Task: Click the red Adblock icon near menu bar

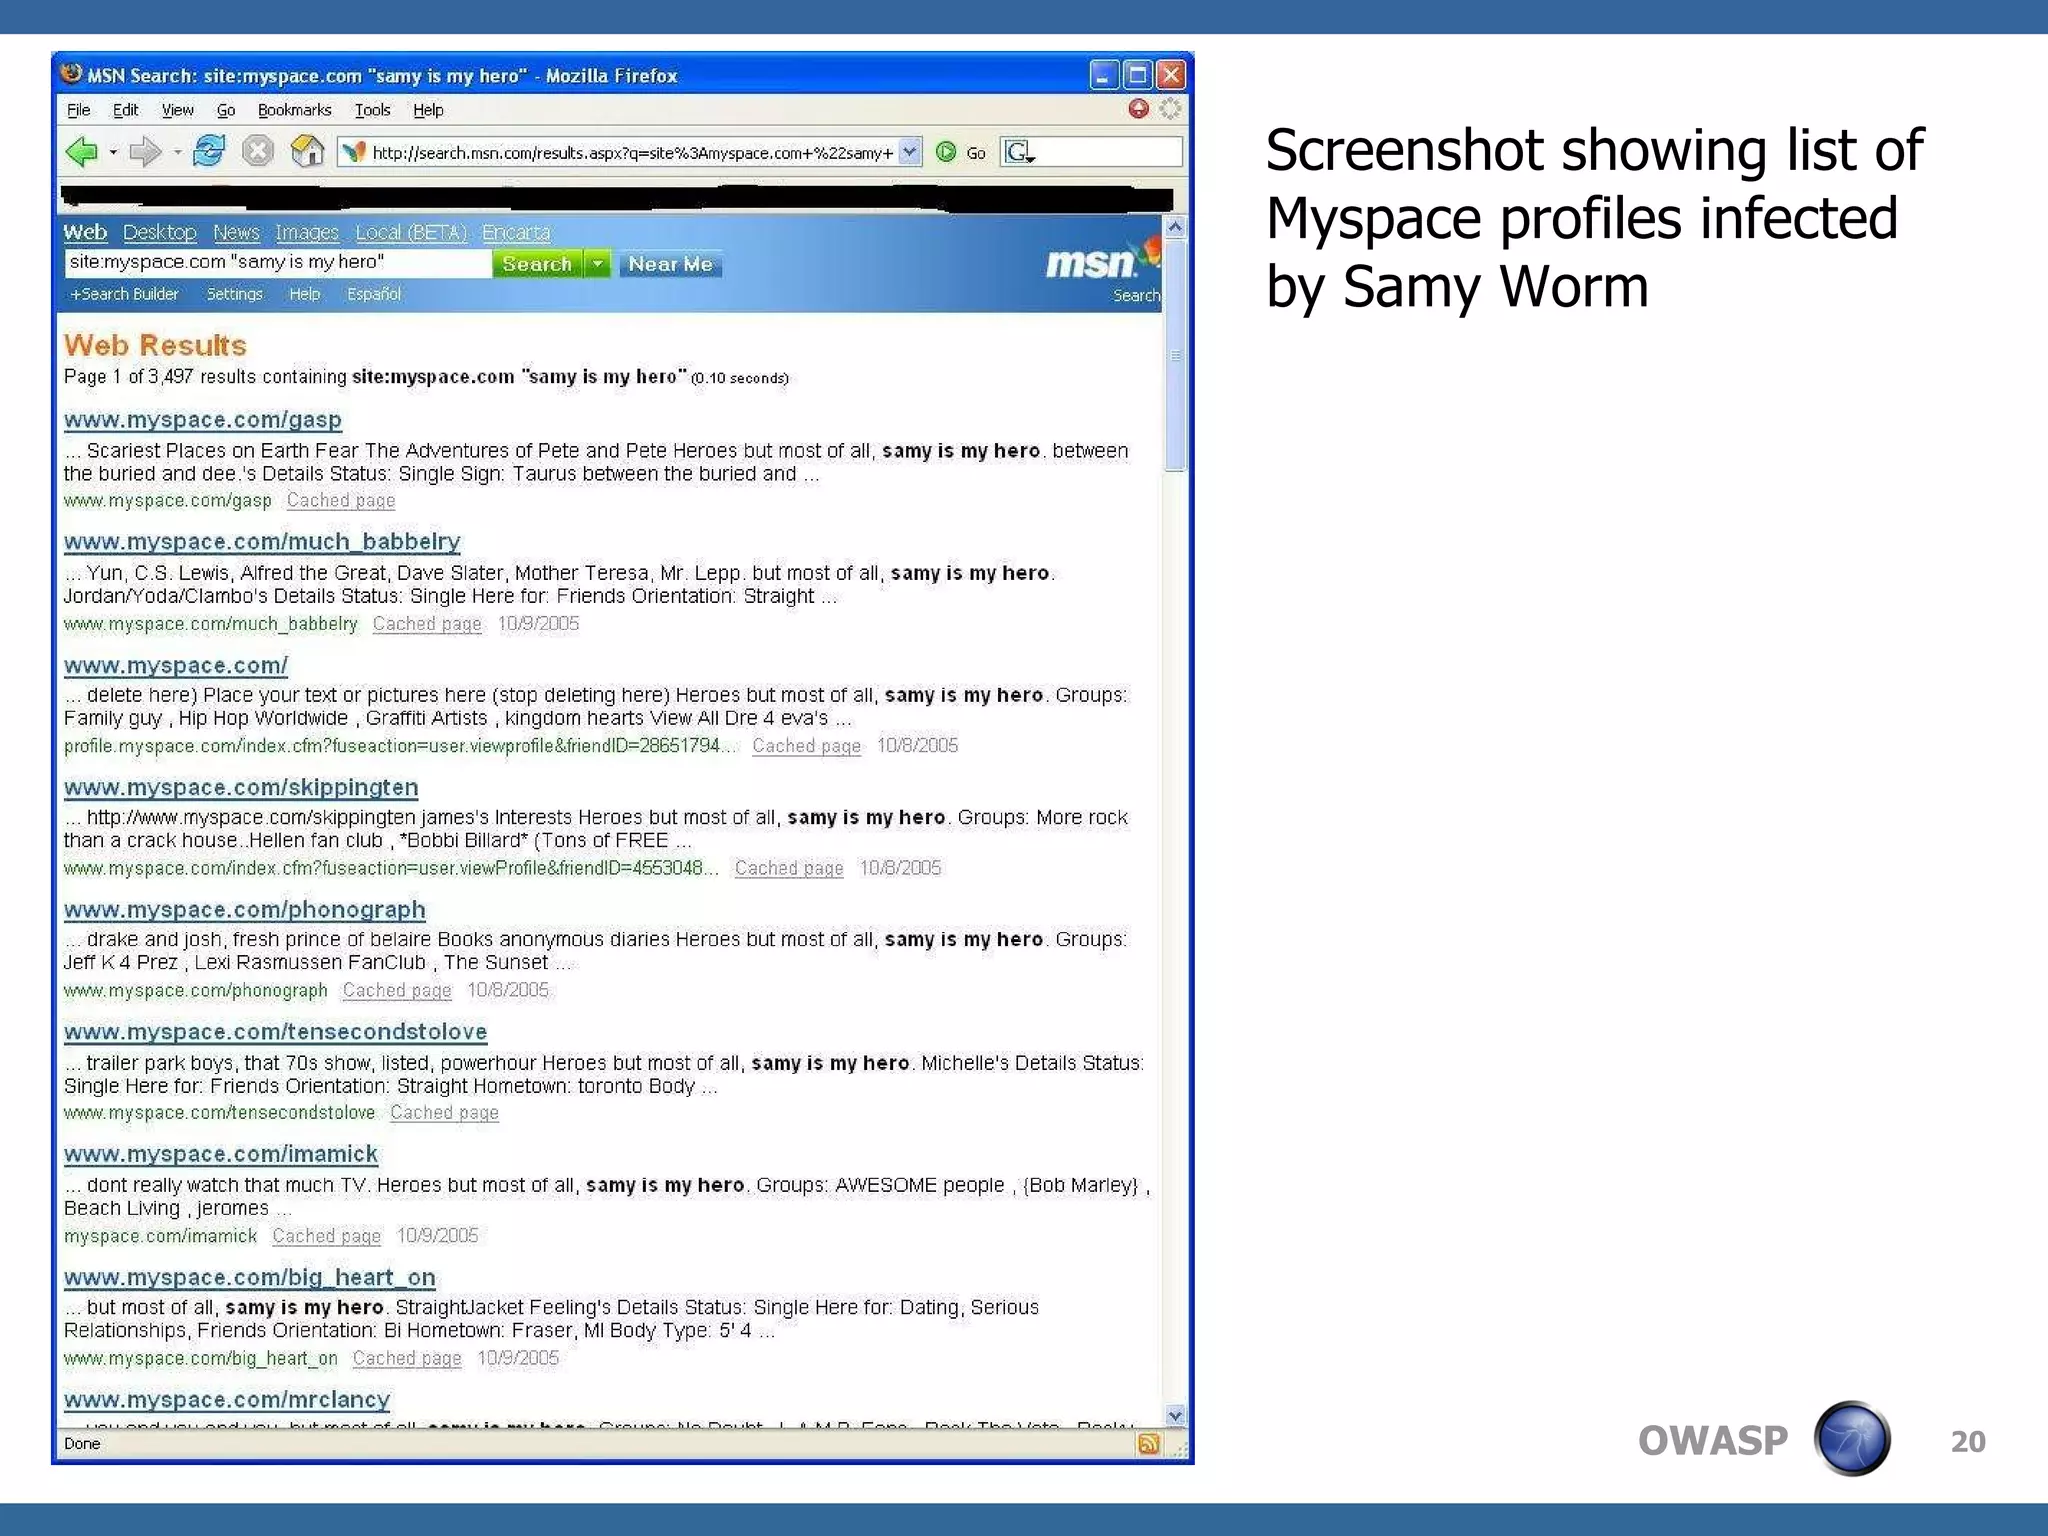Action: (x=1138, y=109)
